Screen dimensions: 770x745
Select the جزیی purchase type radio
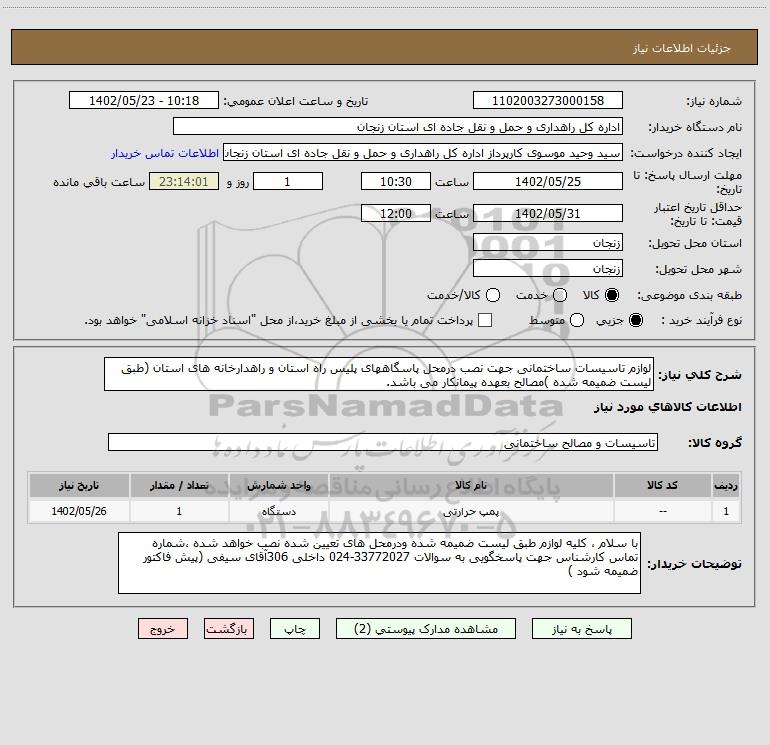coord(636,320)
